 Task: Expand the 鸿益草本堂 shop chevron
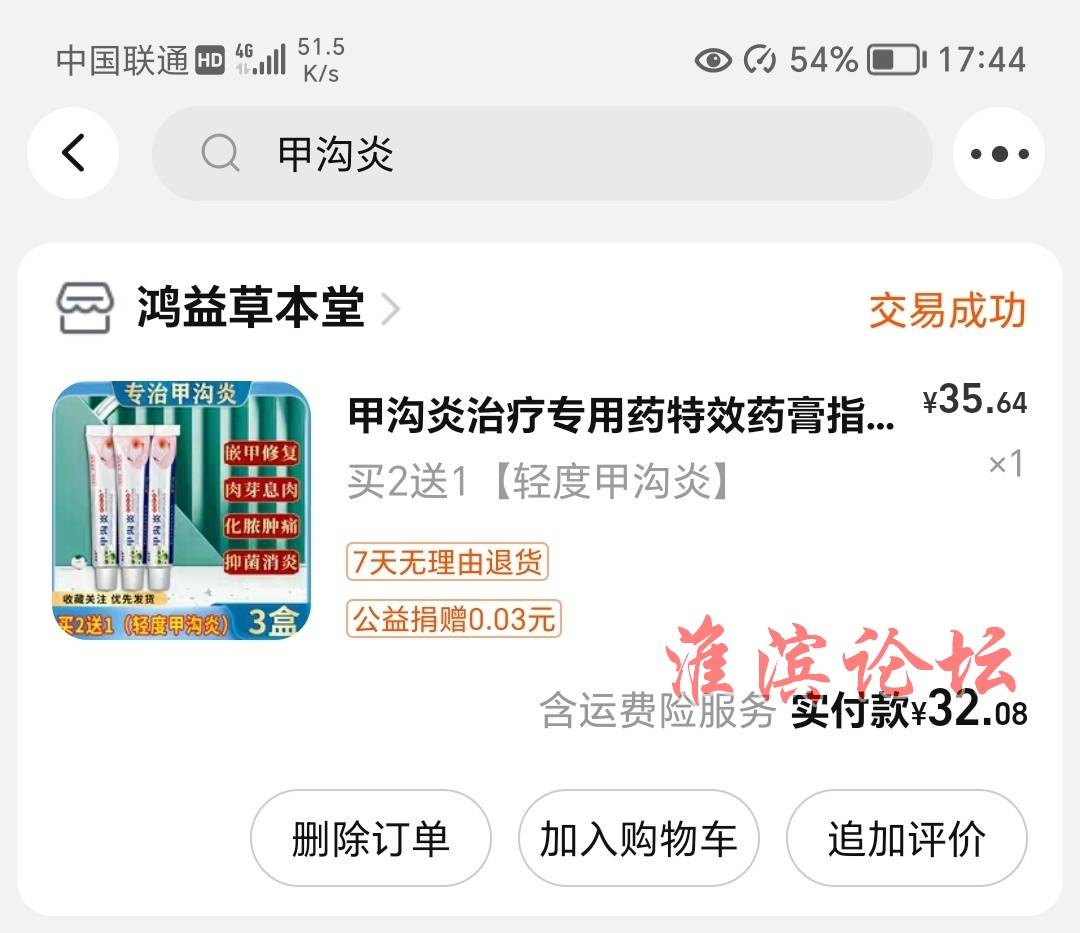[x=391, y=309]
